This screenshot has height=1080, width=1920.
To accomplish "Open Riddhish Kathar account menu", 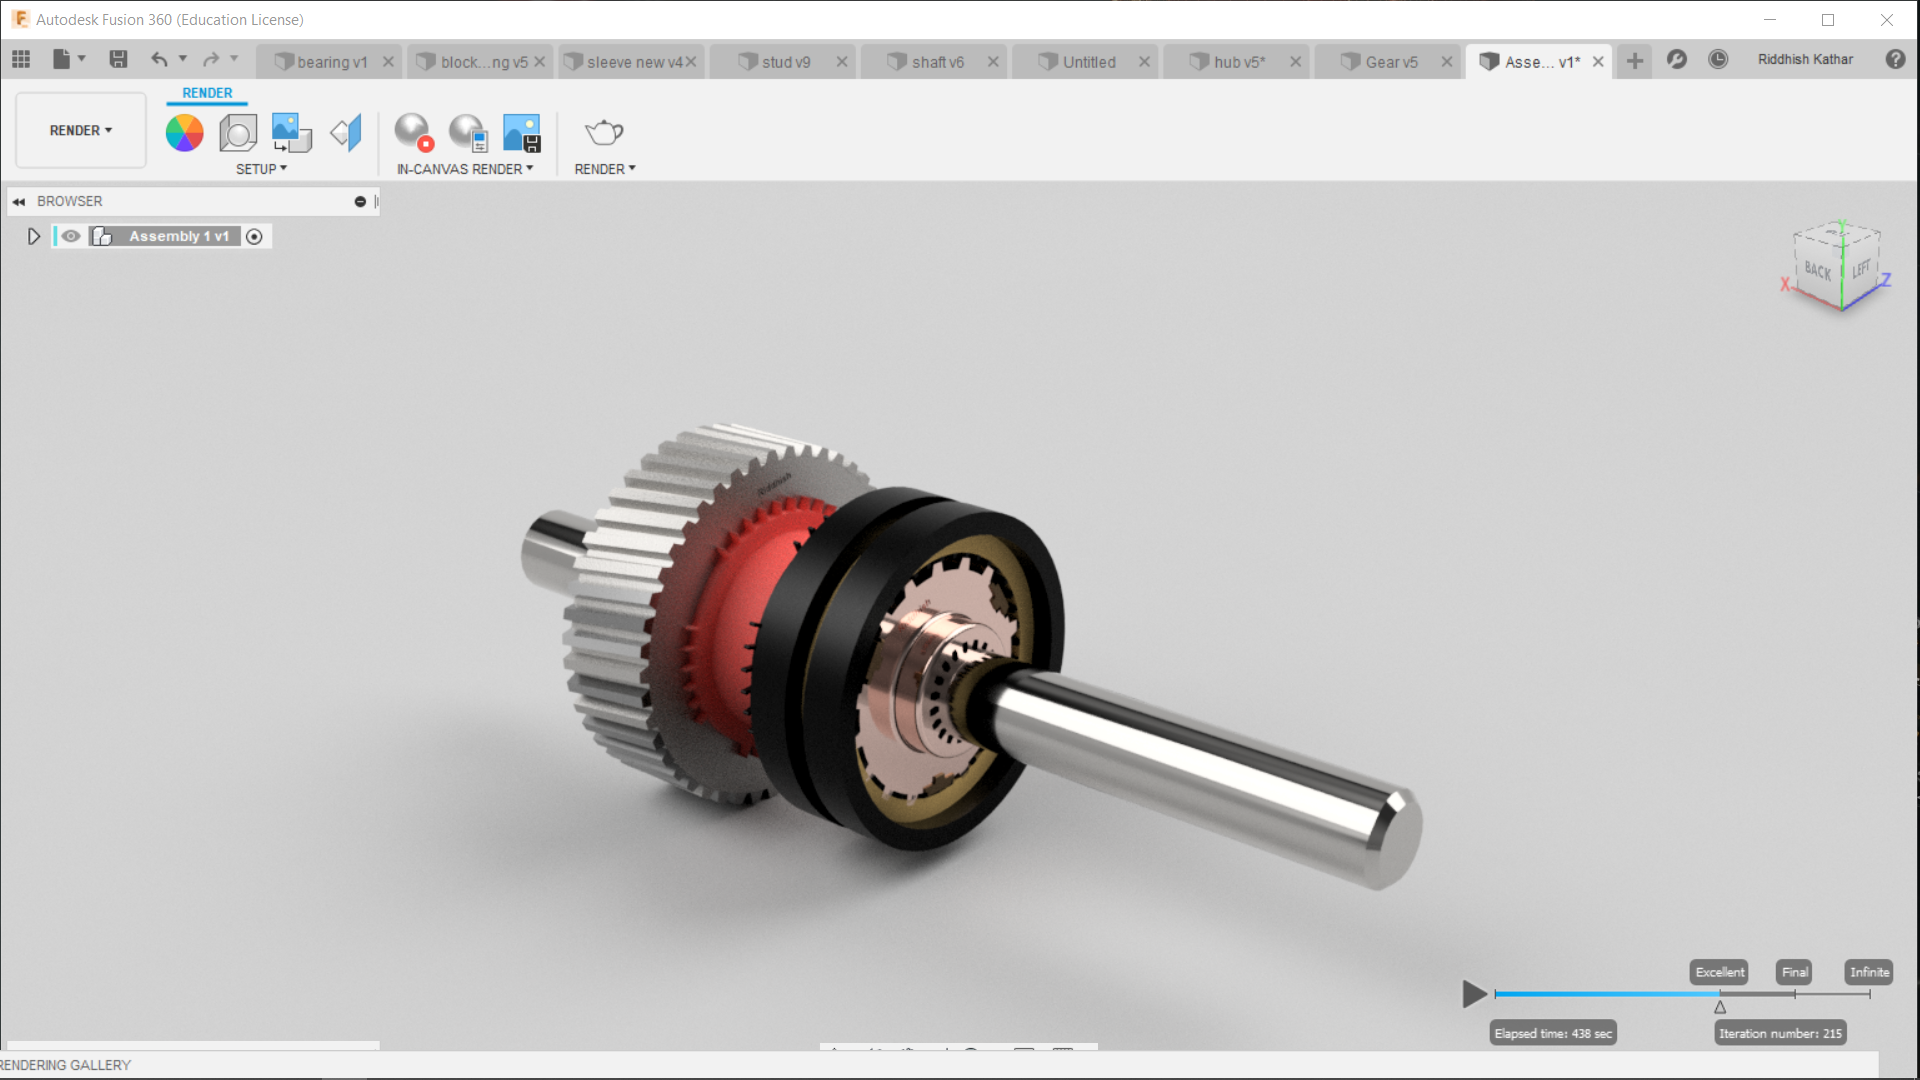I will pos(1805,60).
